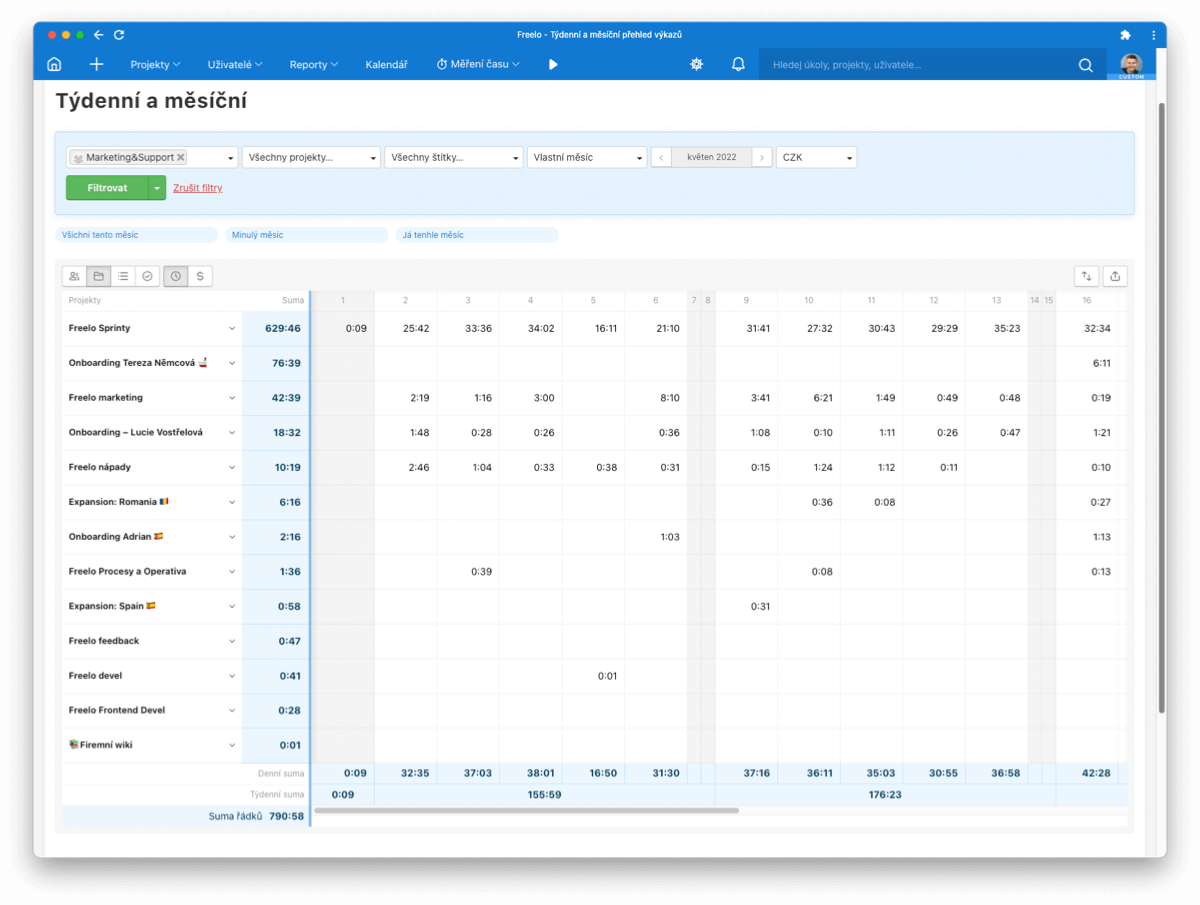Open the browser extensions puzzle icon
1200x905 pixels.
coord(1125,35)
